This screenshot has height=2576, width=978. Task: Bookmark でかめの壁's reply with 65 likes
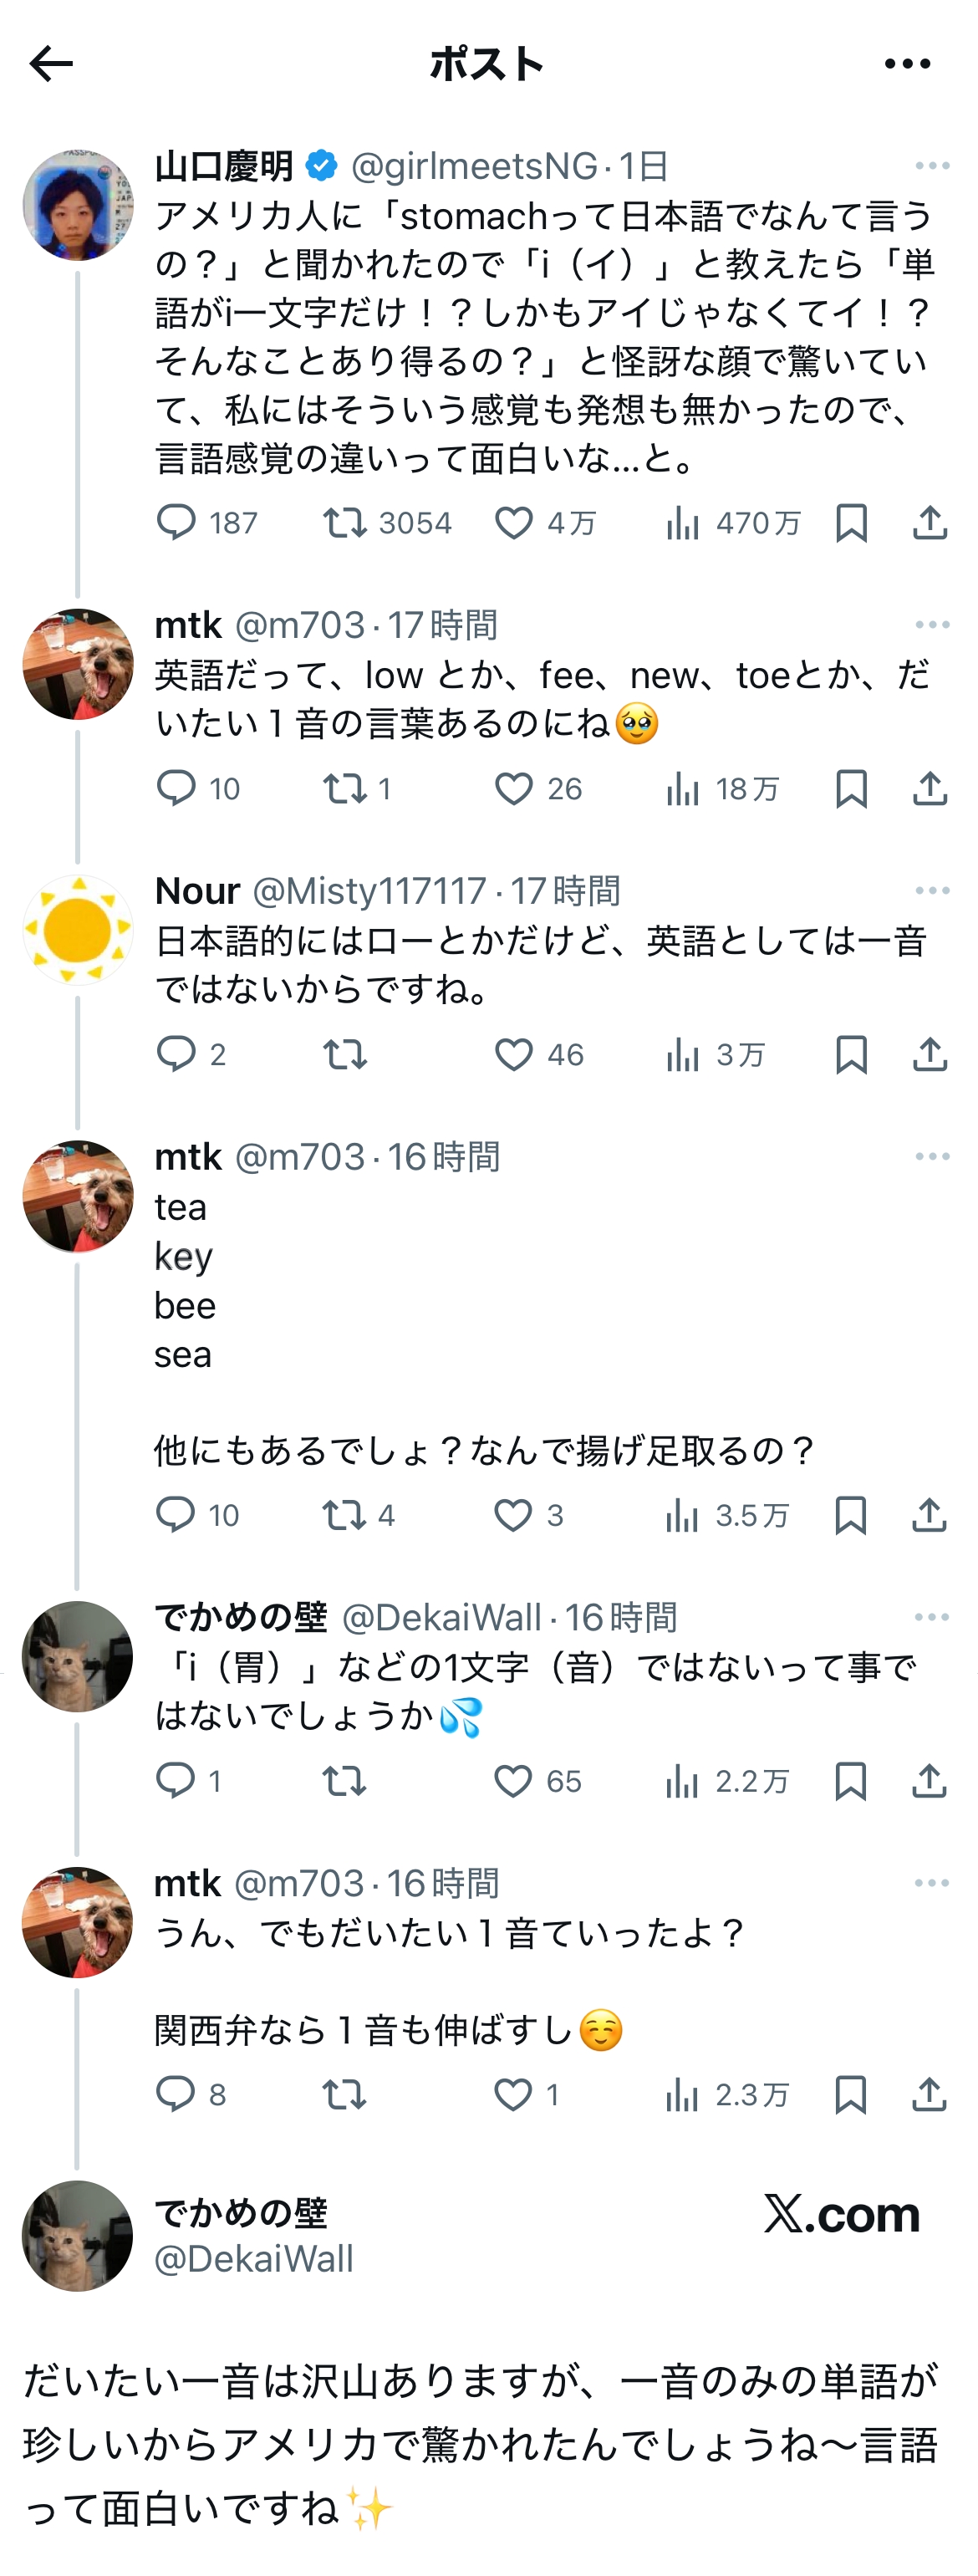pyautogui.click(x=851, y=1781)
